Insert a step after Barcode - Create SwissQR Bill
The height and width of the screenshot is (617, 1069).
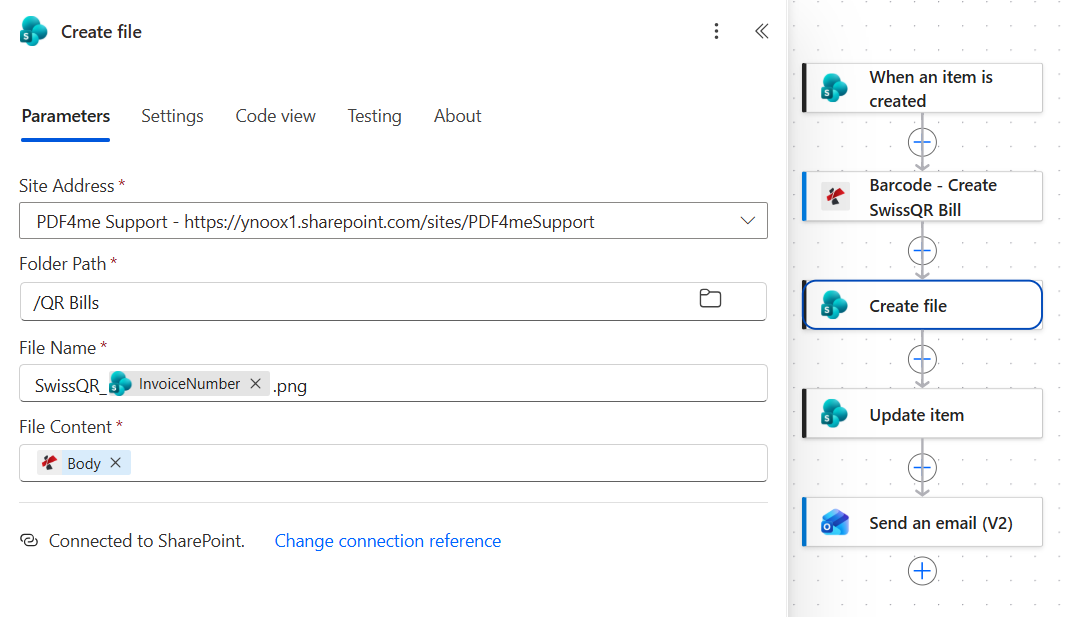[922, 251]
